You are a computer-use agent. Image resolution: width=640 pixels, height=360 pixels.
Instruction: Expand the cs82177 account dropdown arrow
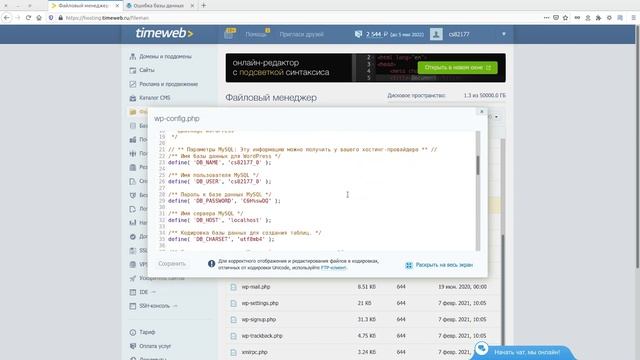504,34
